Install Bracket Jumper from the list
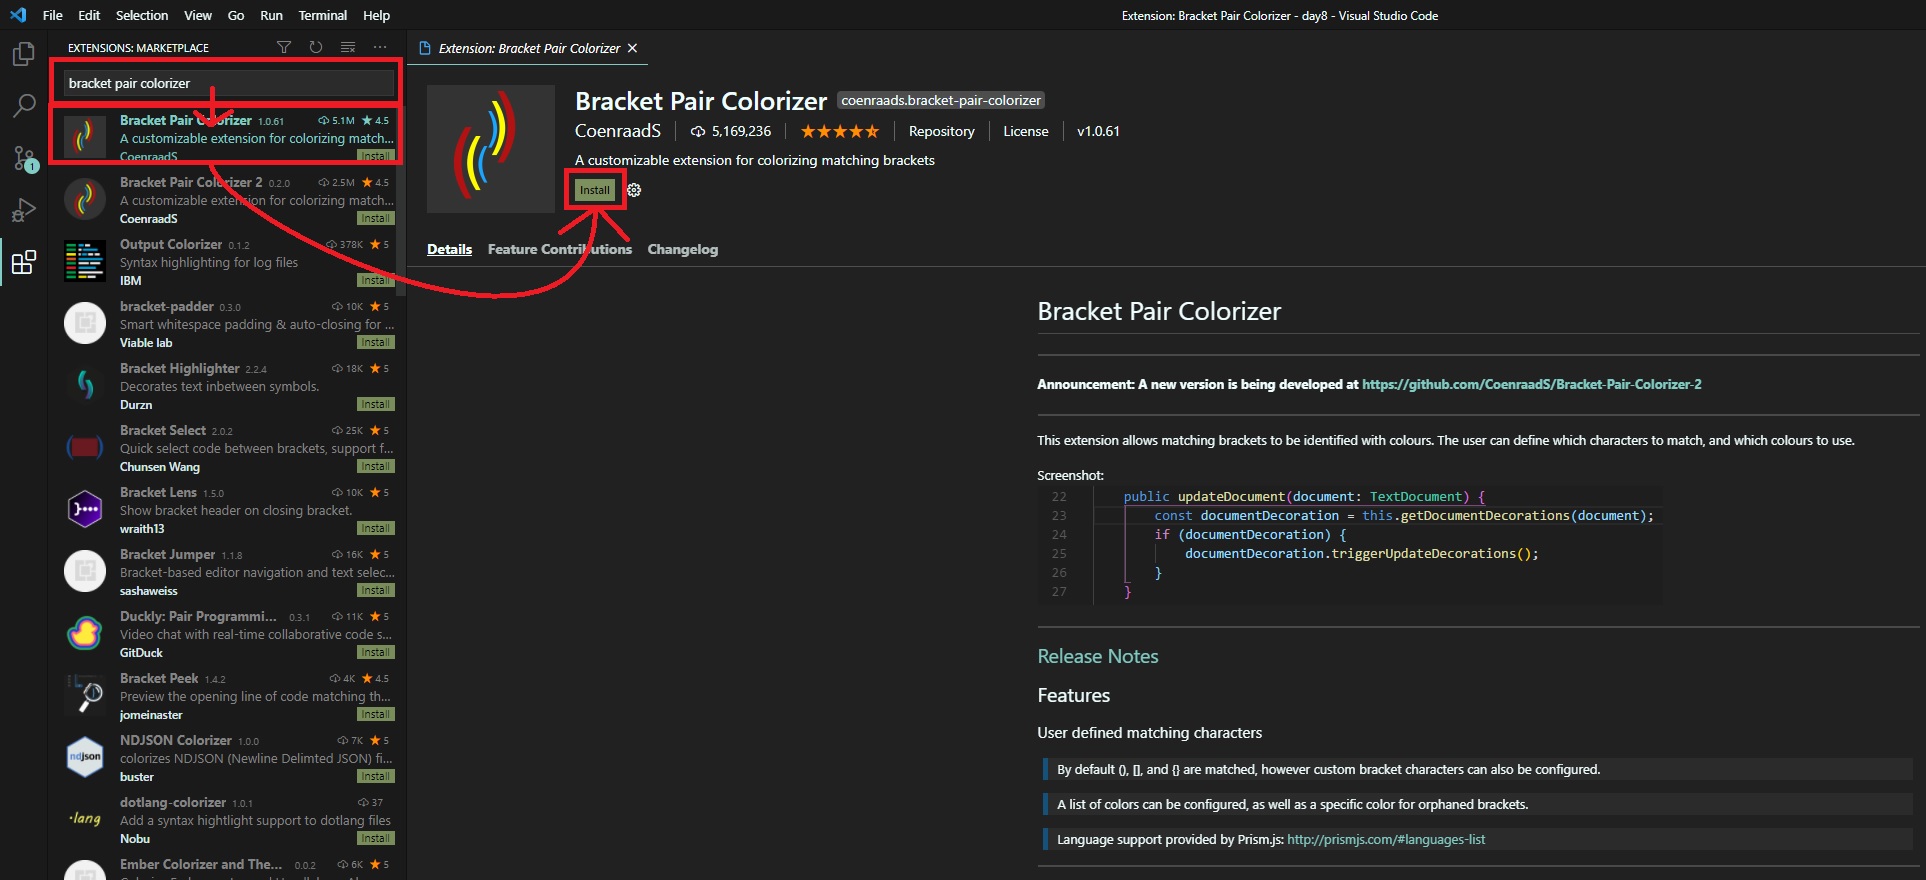Viewport: 1926px width, 880px height. [376, 591]
